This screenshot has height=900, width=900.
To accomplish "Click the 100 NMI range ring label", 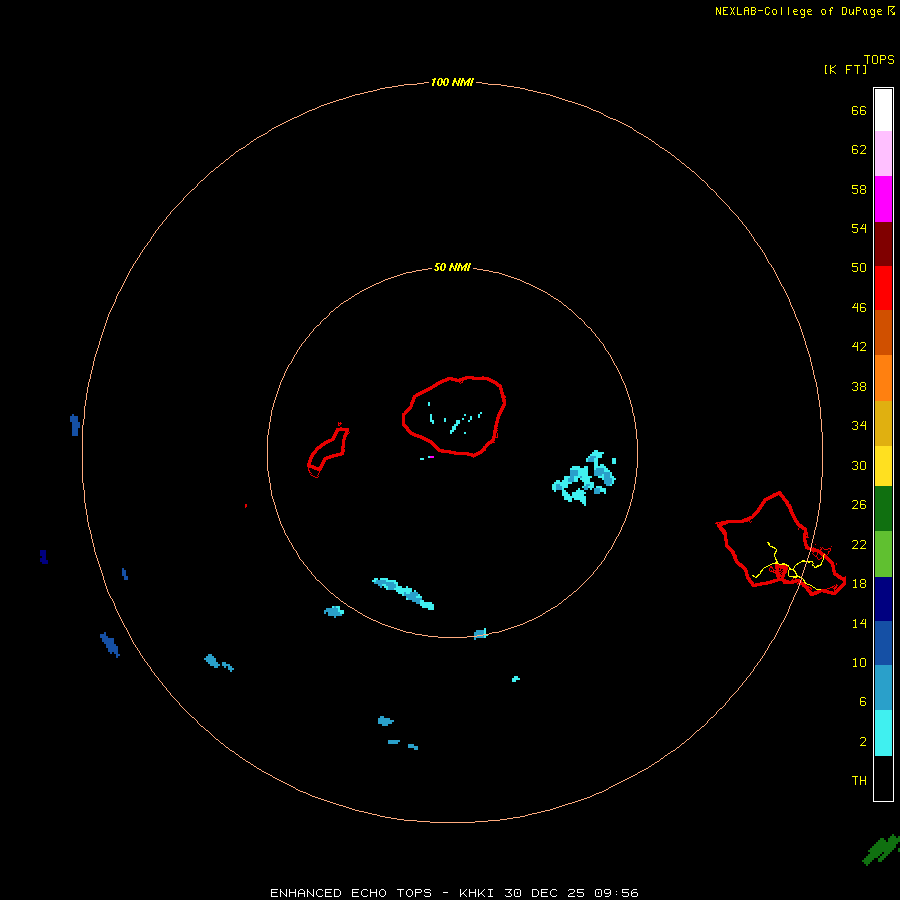I will (452, 83).
